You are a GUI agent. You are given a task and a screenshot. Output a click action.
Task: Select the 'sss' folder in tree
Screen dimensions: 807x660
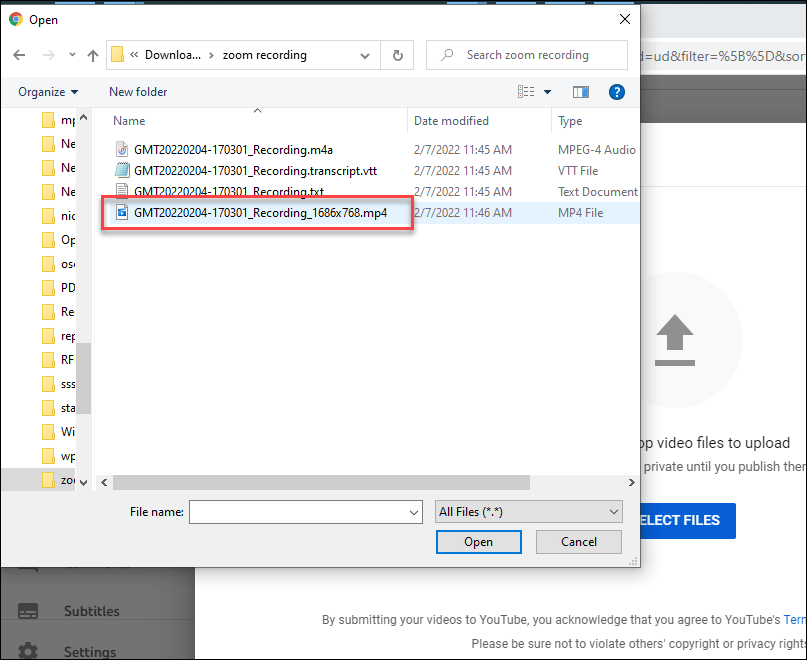[x=58, y=384]
